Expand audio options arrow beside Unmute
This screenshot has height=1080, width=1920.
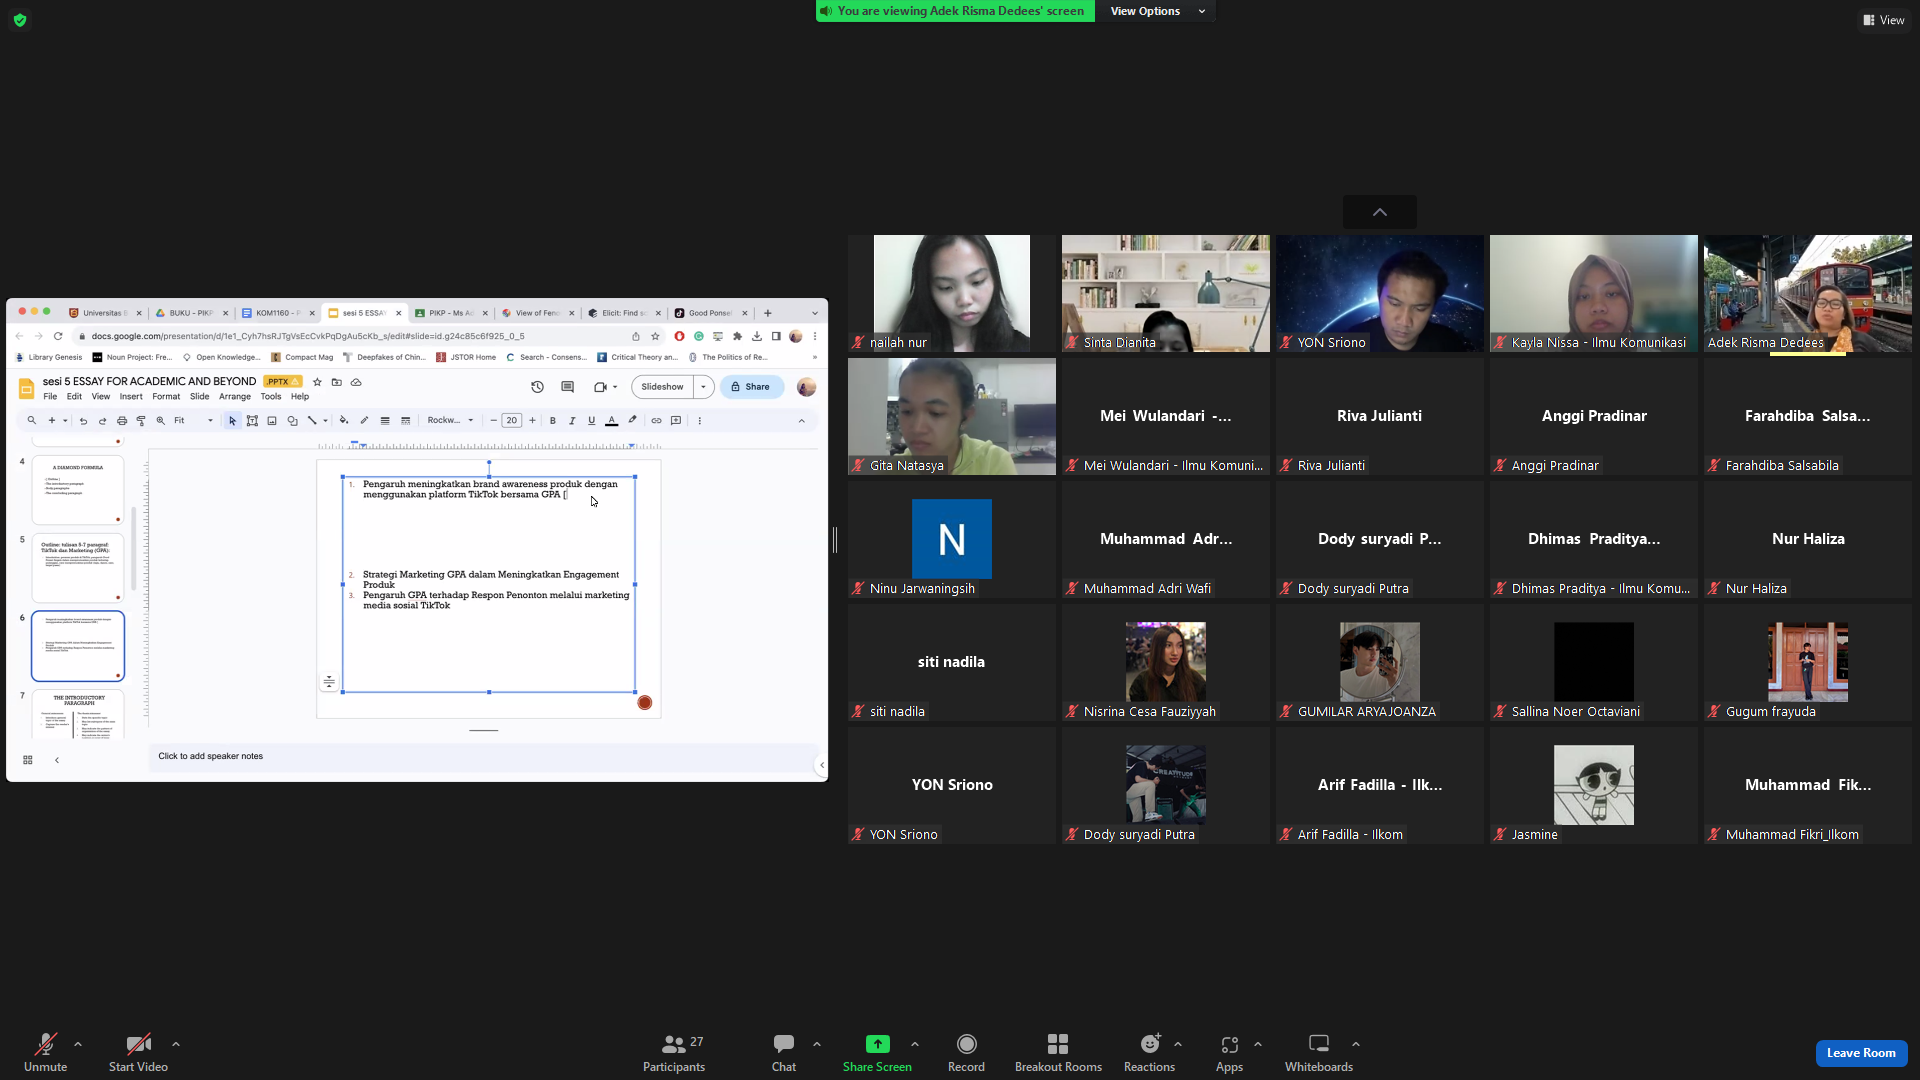click(x=78, y=1044)
